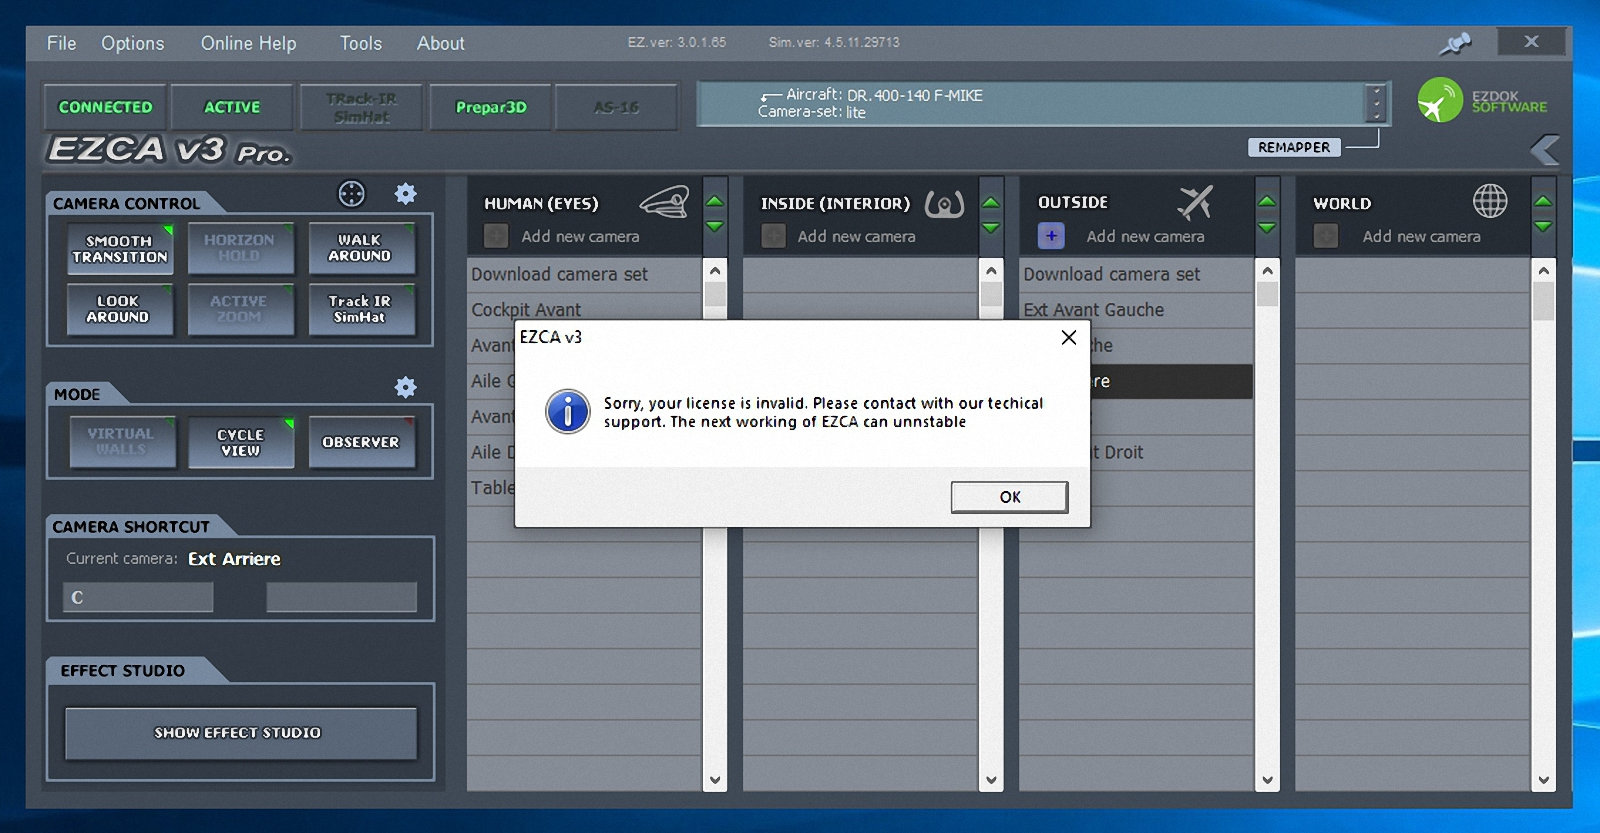Viewport: 1600px width, 833px height.
Task: Toggle Virtual Walls mode
Action: coord(121,442)
